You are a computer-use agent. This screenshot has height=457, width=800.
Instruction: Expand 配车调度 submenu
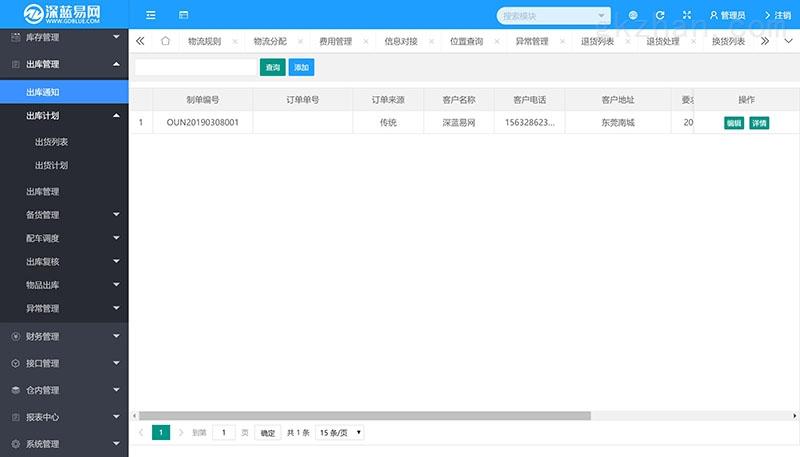pos(64,238)
